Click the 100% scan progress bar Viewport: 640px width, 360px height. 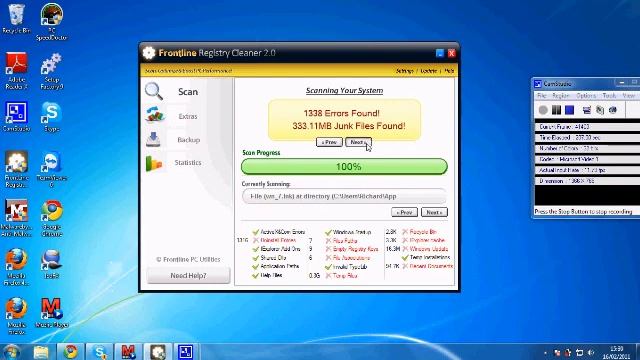(344, 167)
